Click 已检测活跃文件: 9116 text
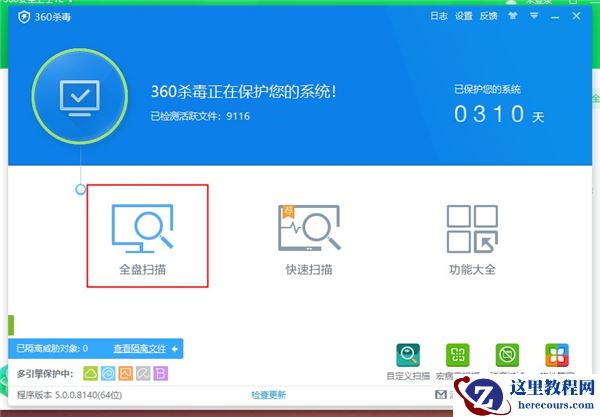Screen dimensions: 600x417 (x=200, y=116)
